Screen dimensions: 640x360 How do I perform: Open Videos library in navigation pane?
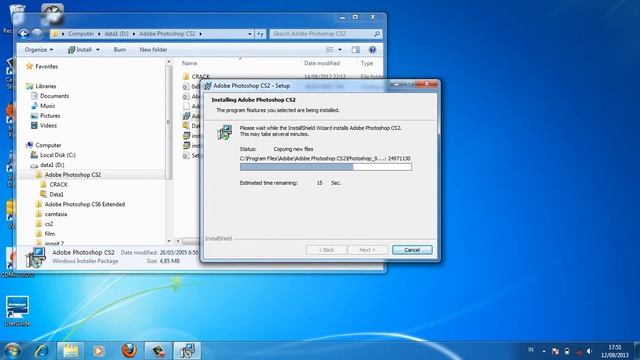(48, 125)
